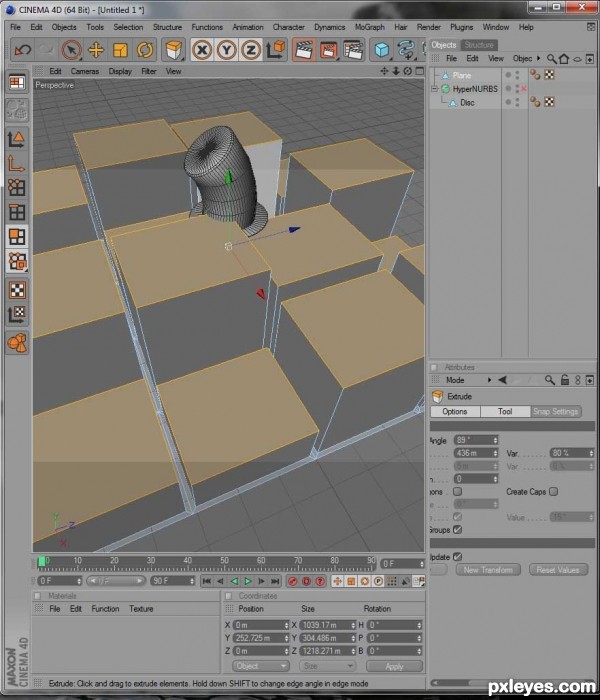This screenshot has height=700, width=600.
Task: Toggle Plane object visibility dots
Action: [517, 75]
